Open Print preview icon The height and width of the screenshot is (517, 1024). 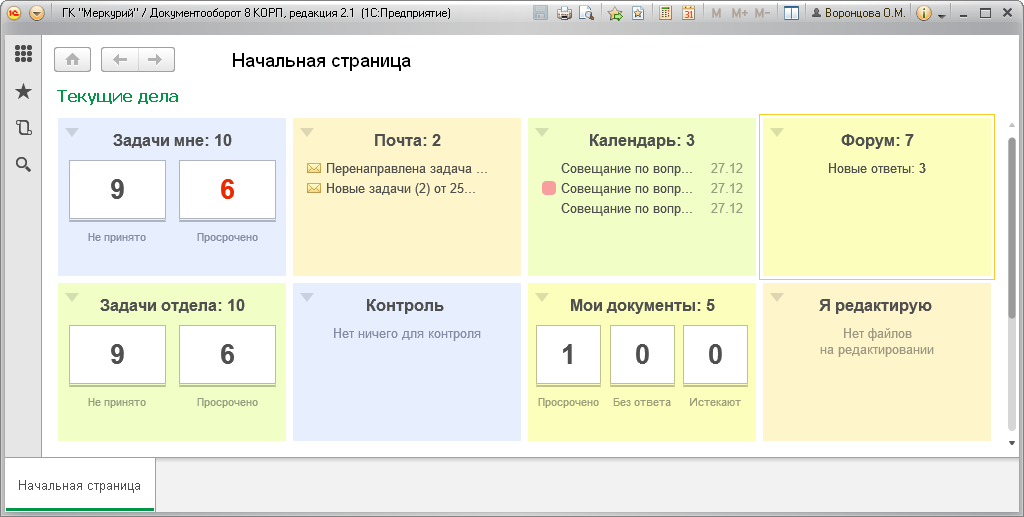(x=586, y=13)
